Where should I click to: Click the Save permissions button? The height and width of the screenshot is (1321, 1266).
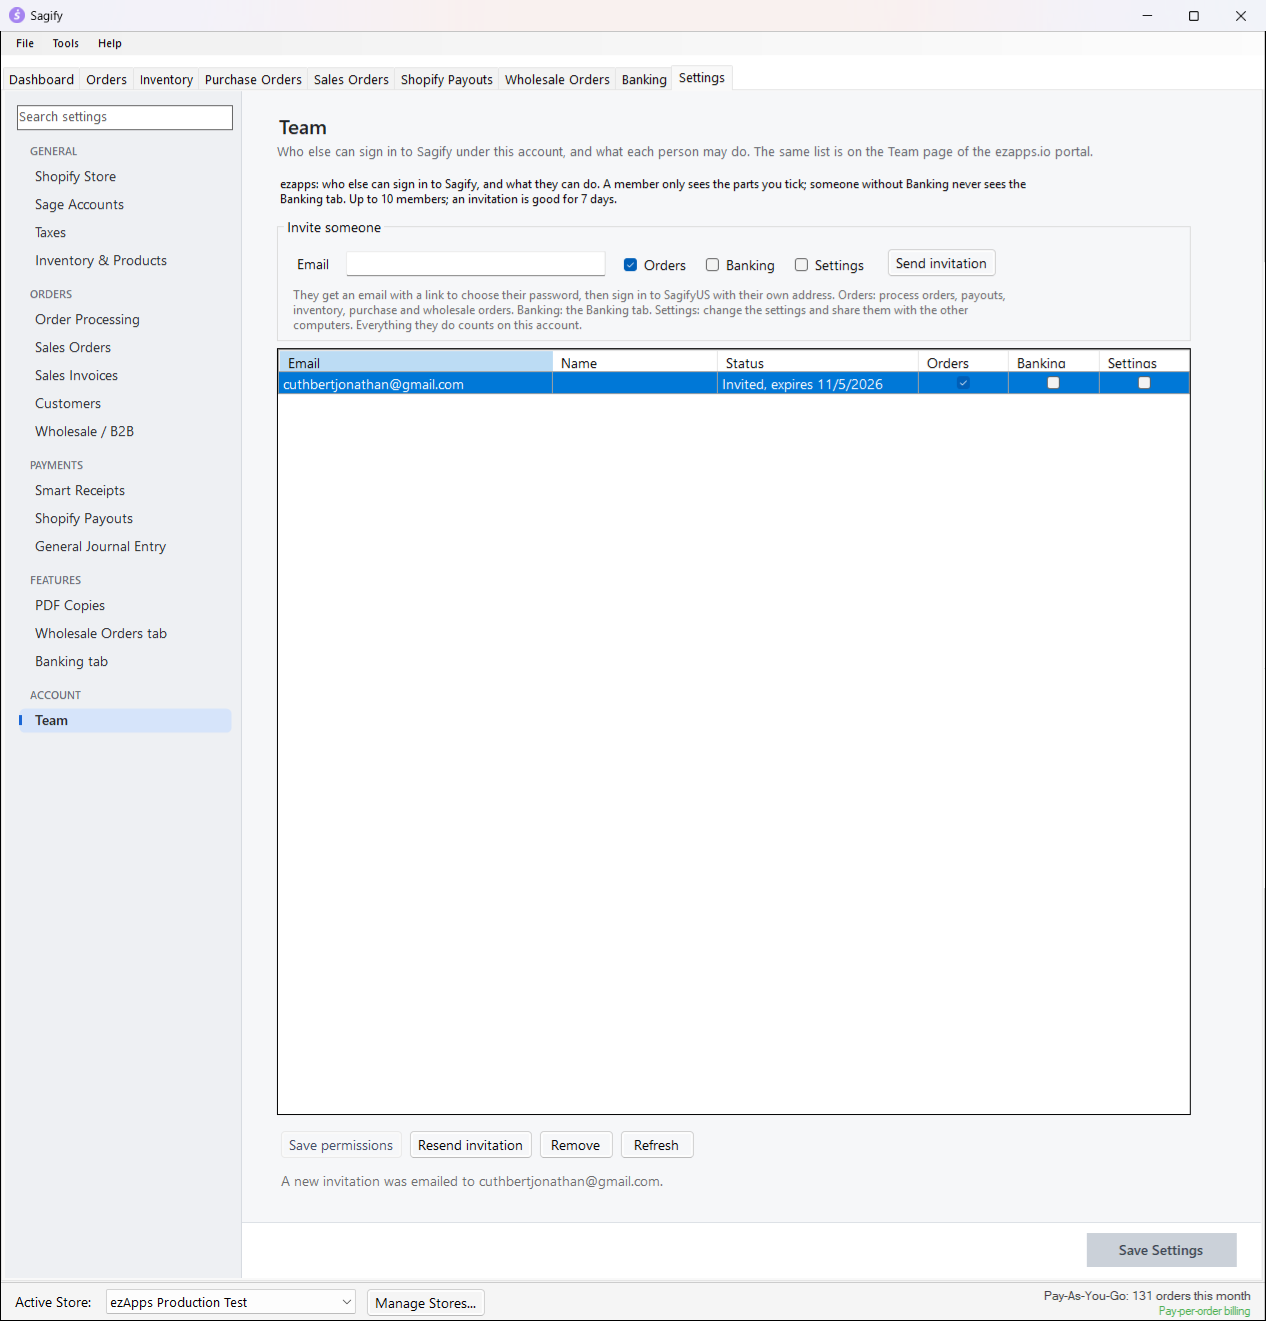(x=341, y=1145)
